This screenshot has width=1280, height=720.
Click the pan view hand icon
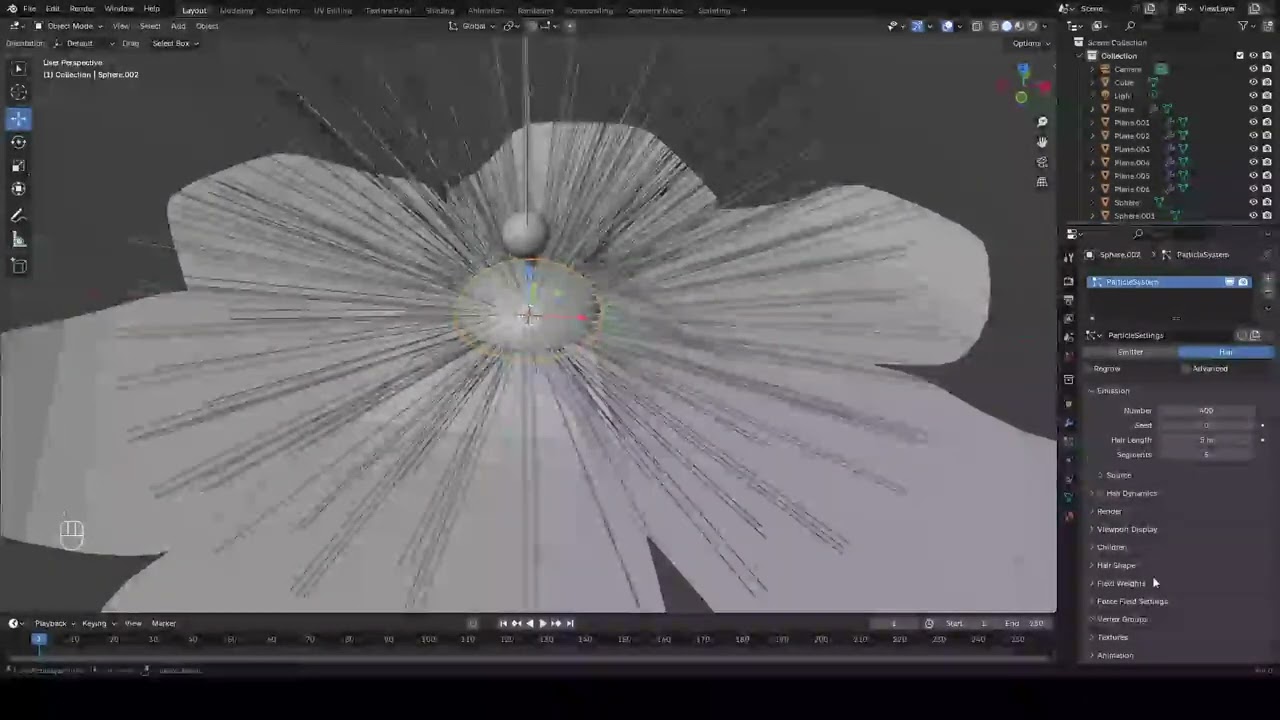pos(1042,142)
